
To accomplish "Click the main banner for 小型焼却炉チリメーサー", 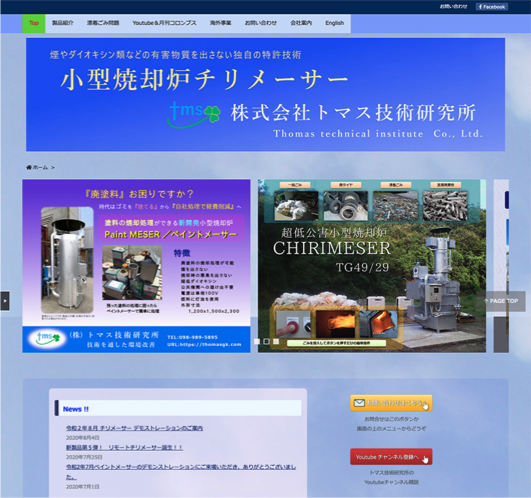I will coord(266,94).
